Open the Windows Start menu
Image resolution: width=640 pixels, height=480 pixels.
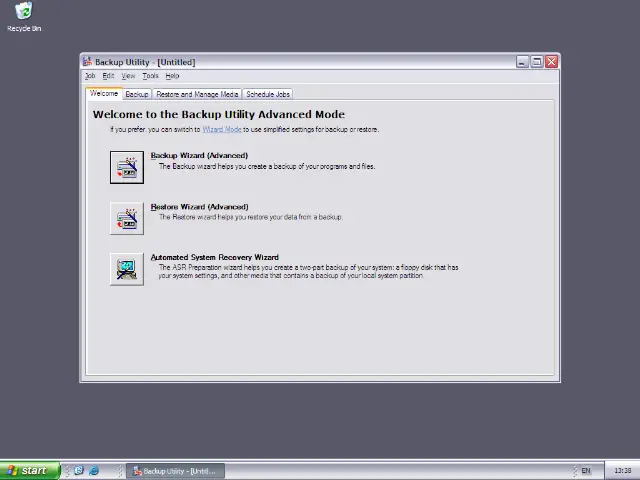coord(28,470)
